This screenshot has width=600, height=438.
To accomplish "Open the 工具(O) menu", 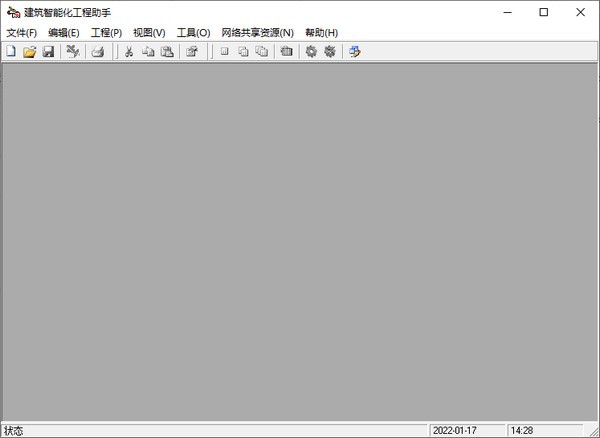I will pyautogui.click(x=193, y=32).
